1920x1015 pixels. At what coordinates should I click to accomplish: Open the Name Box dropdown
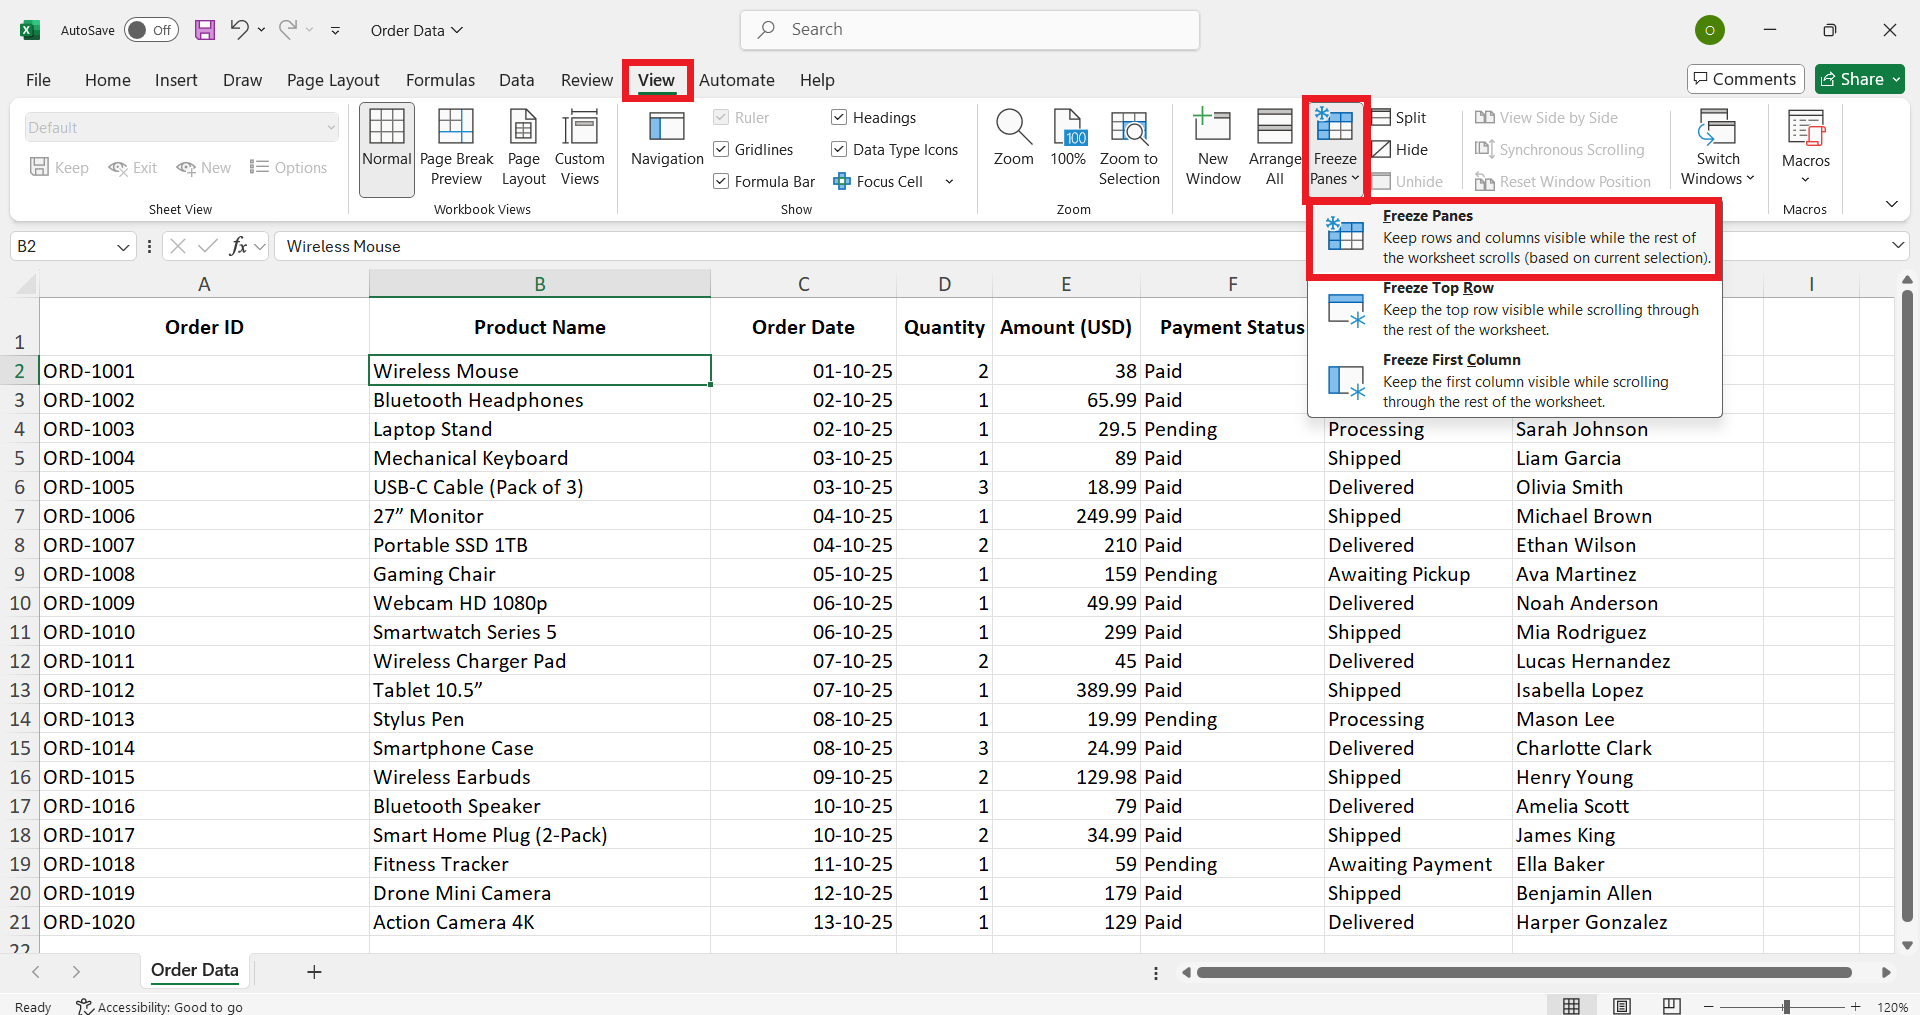coord(122,246)
